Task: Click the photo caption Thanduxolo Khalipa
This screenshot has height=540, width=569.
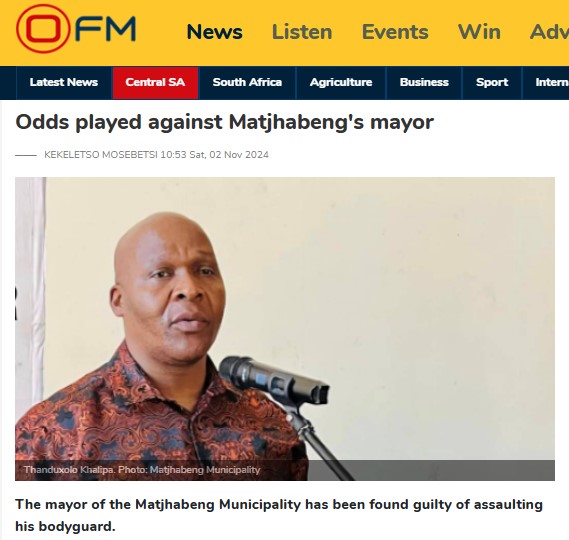Action: [69, 470]
